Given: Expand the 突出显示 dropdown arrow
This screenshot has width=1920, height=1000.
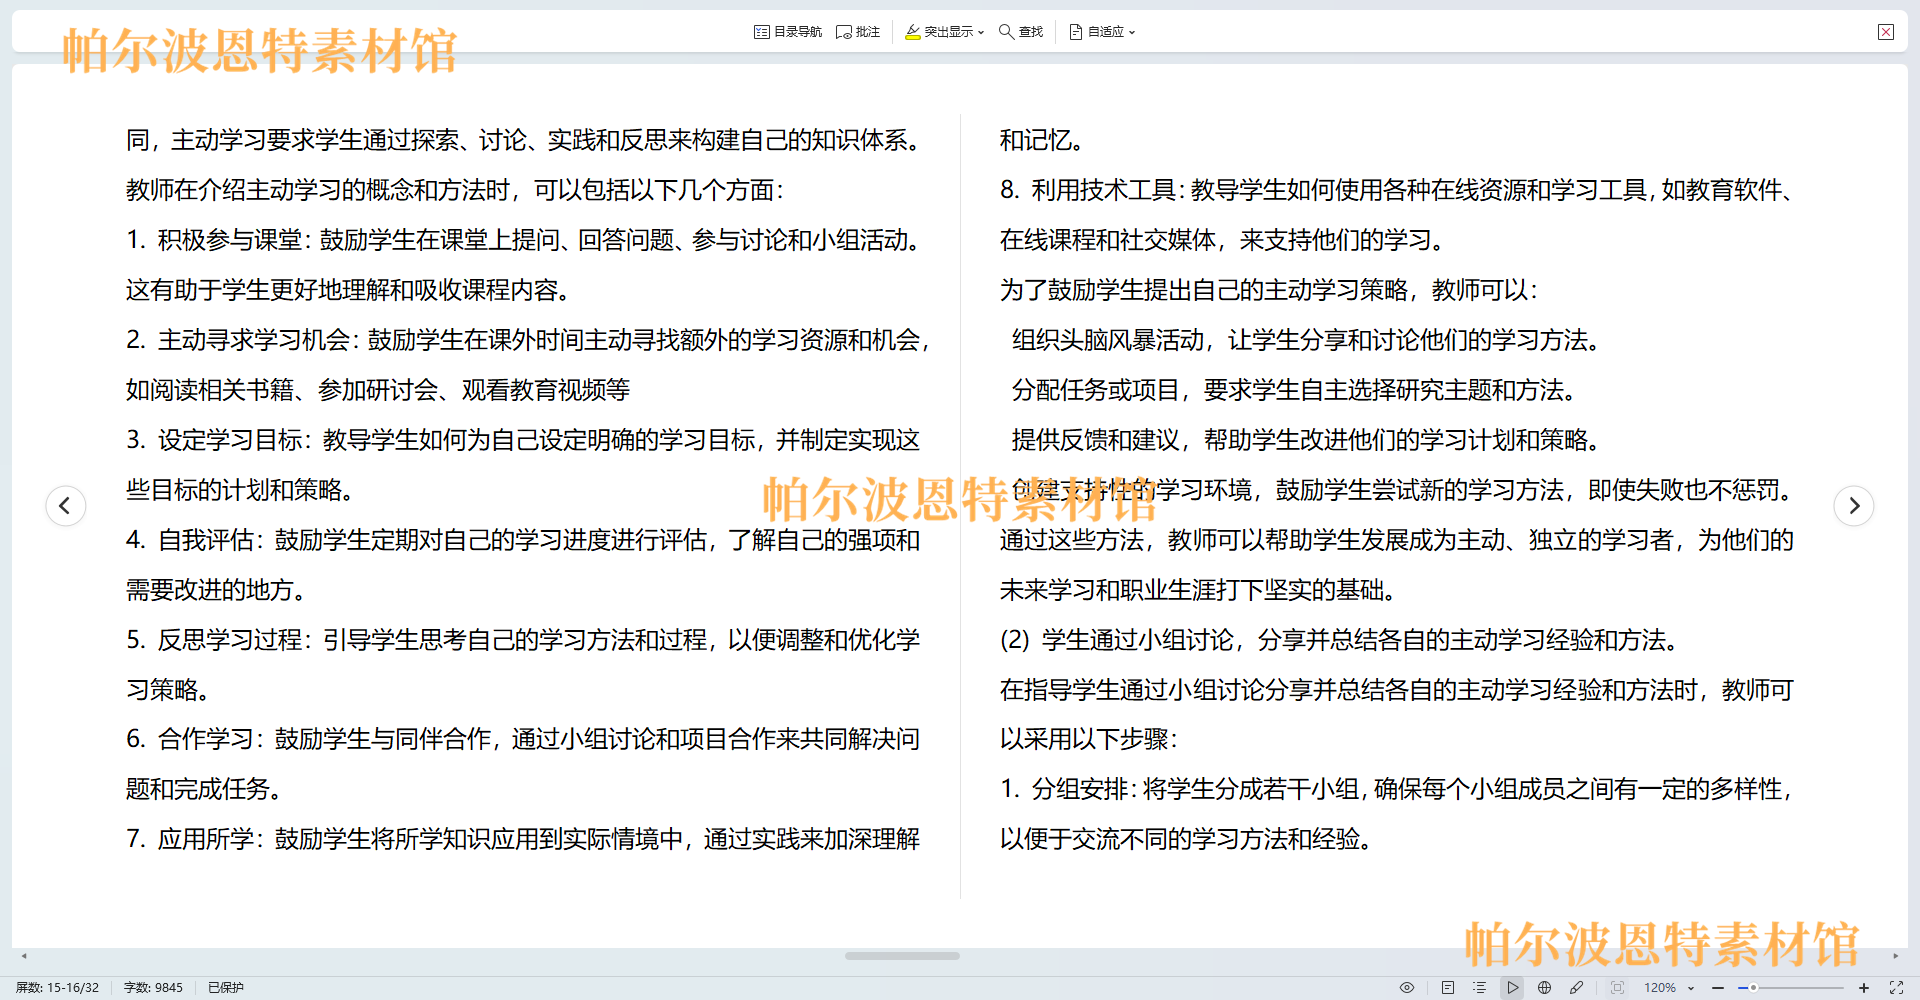Looking at the screenshot, I should 981,32.
